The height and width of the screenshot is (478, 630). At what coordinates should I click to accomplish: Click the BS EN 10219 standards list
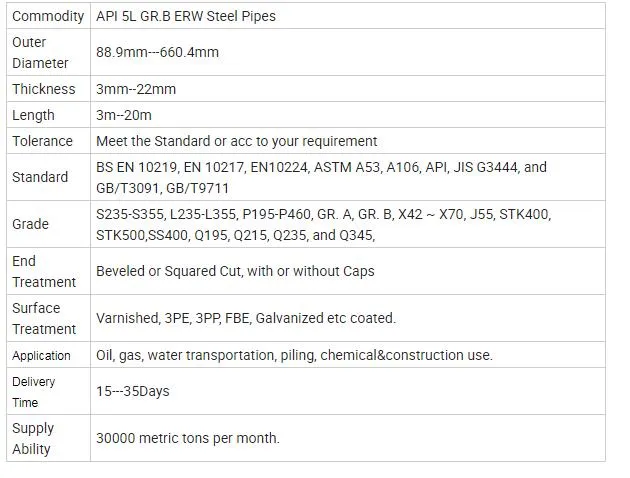(x=321, y=177)
